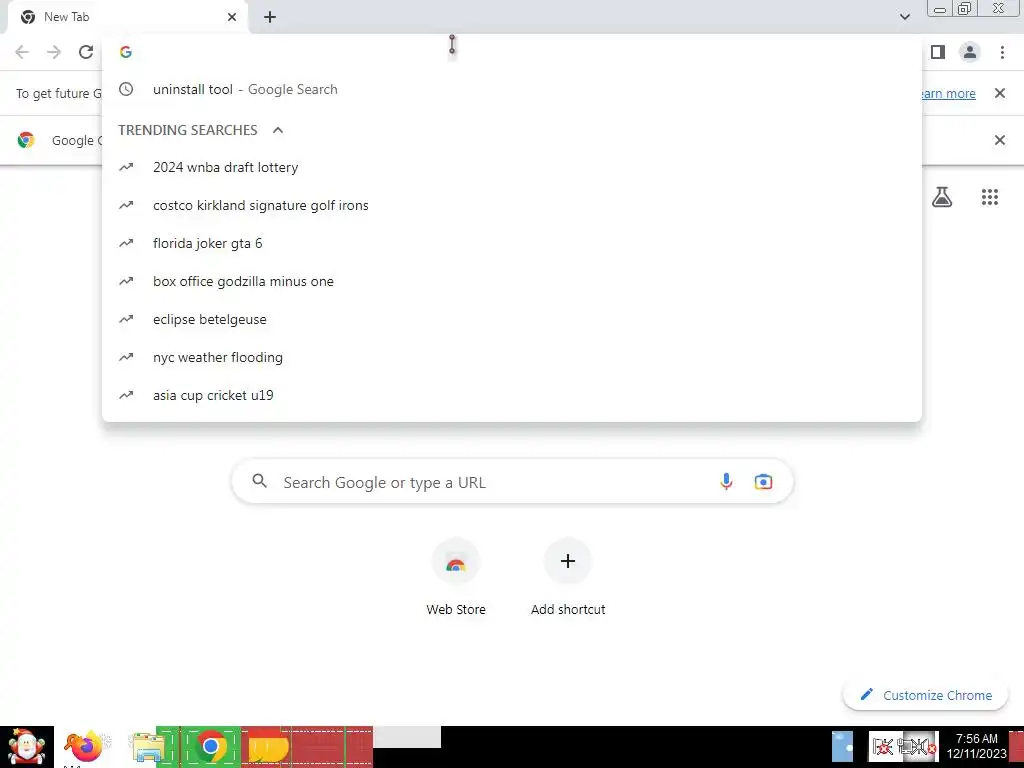Select '2024 wnba draft lottery' suggestion
The image size is (1024, 768).
click(x=512, y=167)
